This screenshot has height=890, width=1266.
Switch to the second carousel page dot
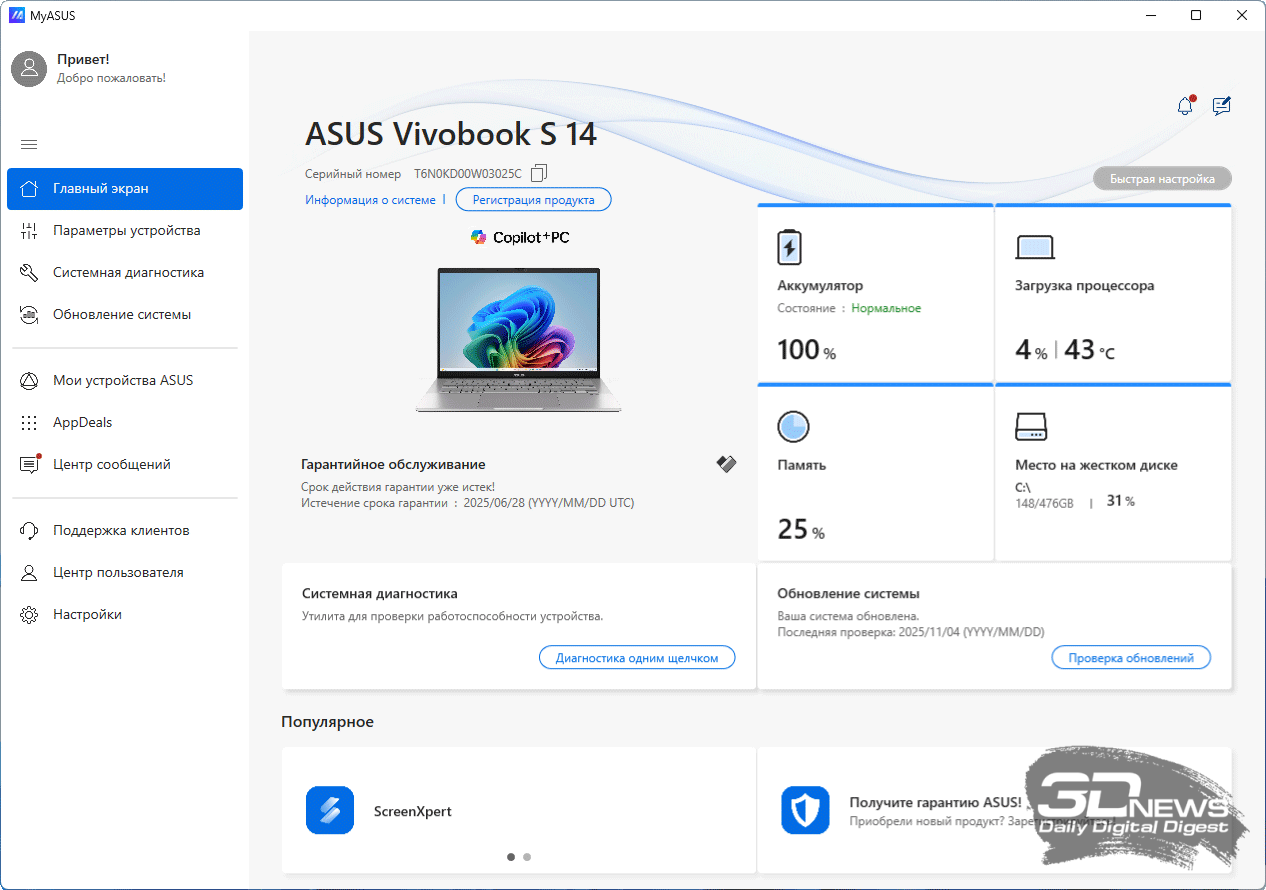[527, 857]
